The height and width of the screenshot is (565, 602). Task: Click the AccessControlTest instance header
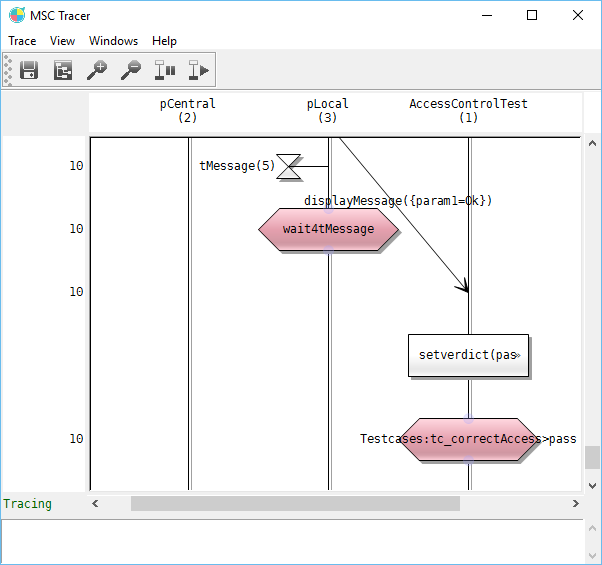click(x=468, y=110)
